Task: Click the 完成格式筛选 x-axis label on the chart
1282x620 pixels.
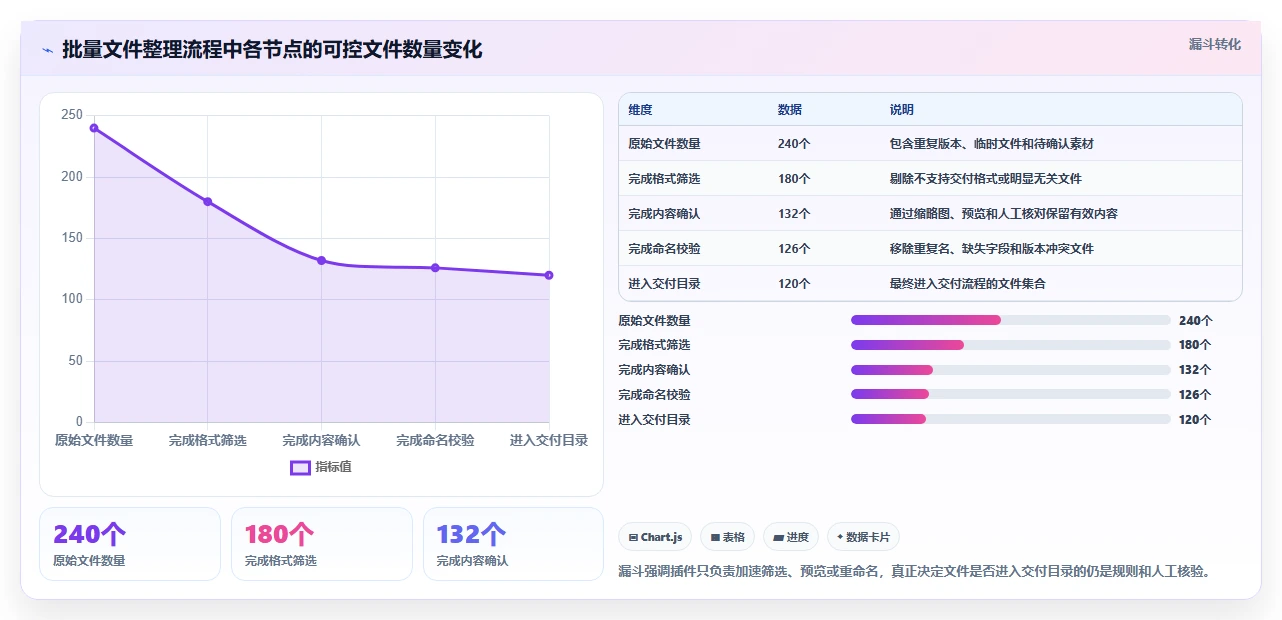Action: (208, 440)
